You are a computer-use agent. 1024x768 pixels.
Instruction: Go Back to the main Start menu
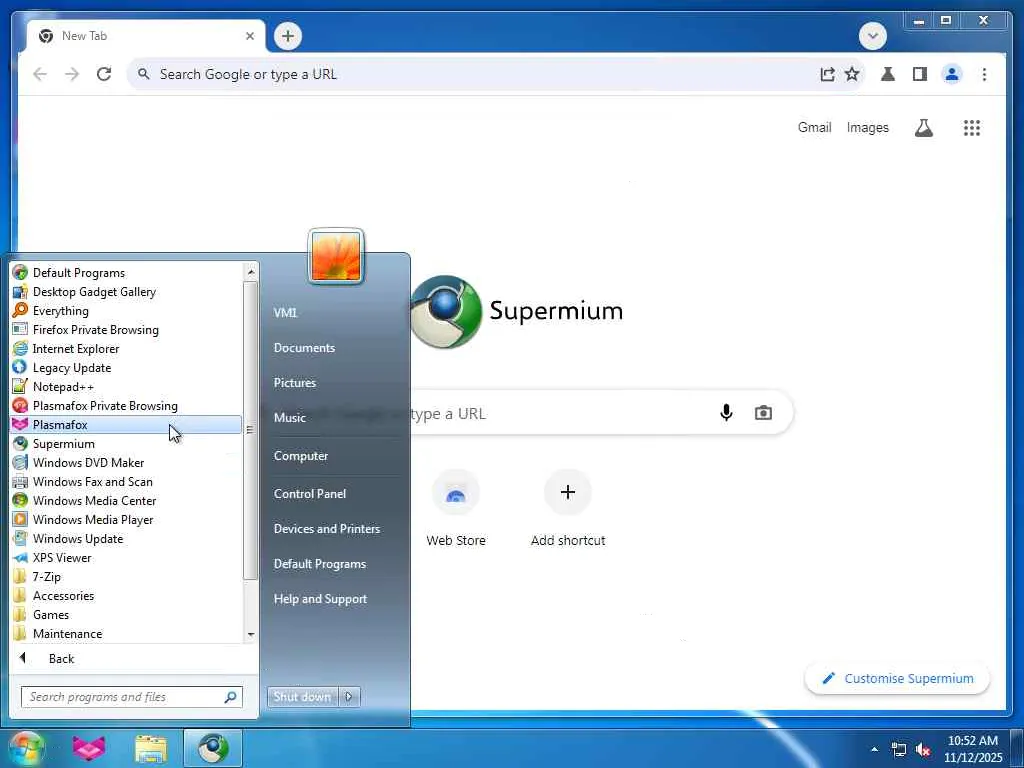tap(133, 658)
